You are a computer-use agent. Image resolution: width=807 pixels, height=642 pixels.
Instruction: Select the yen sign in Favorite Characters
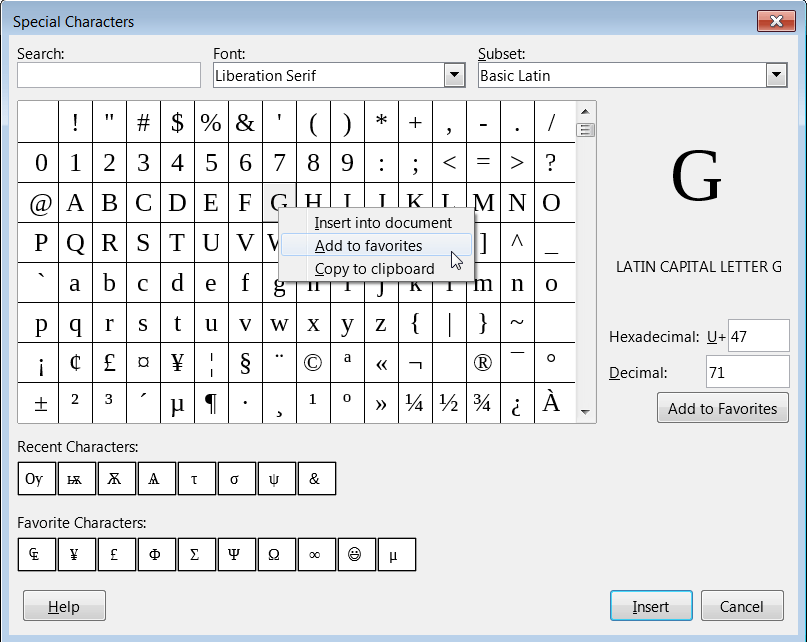(x=76, y=554)
